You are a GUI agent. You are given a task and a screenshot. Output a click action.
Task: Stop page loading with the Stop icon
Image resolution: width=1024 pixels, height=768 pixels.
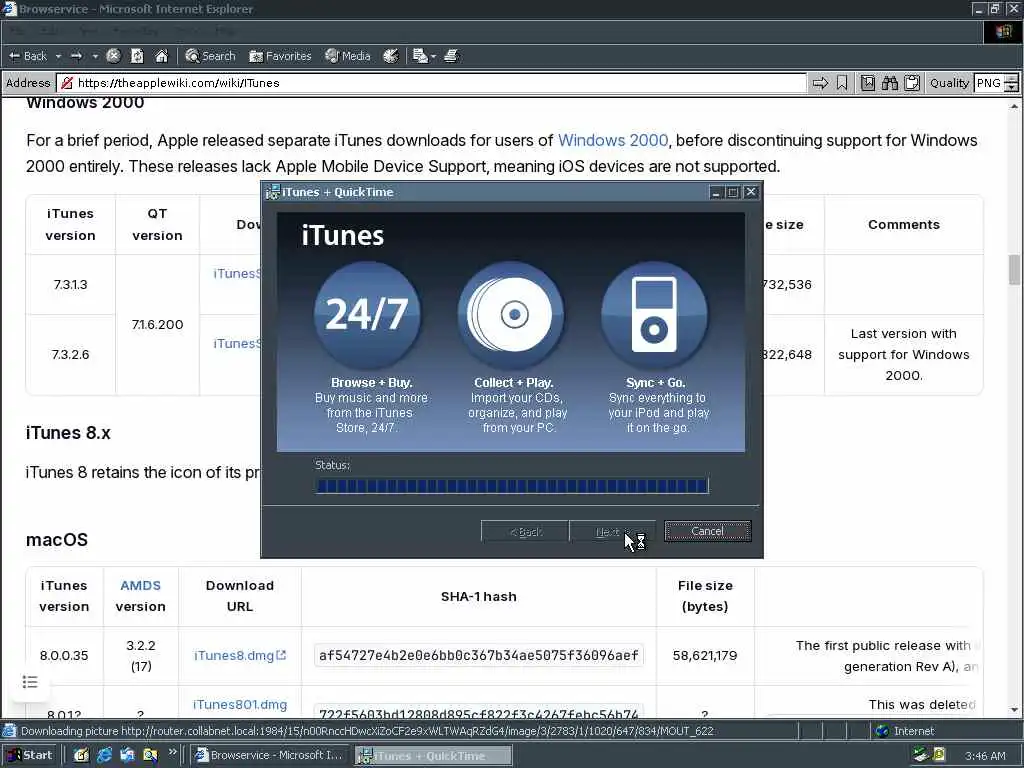tap(113, 56)
